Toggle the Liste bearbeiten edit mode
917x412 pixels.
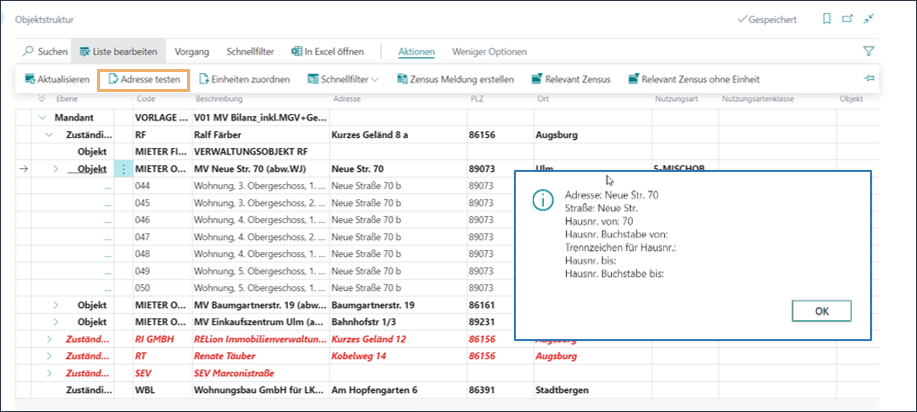click(120, 51)
